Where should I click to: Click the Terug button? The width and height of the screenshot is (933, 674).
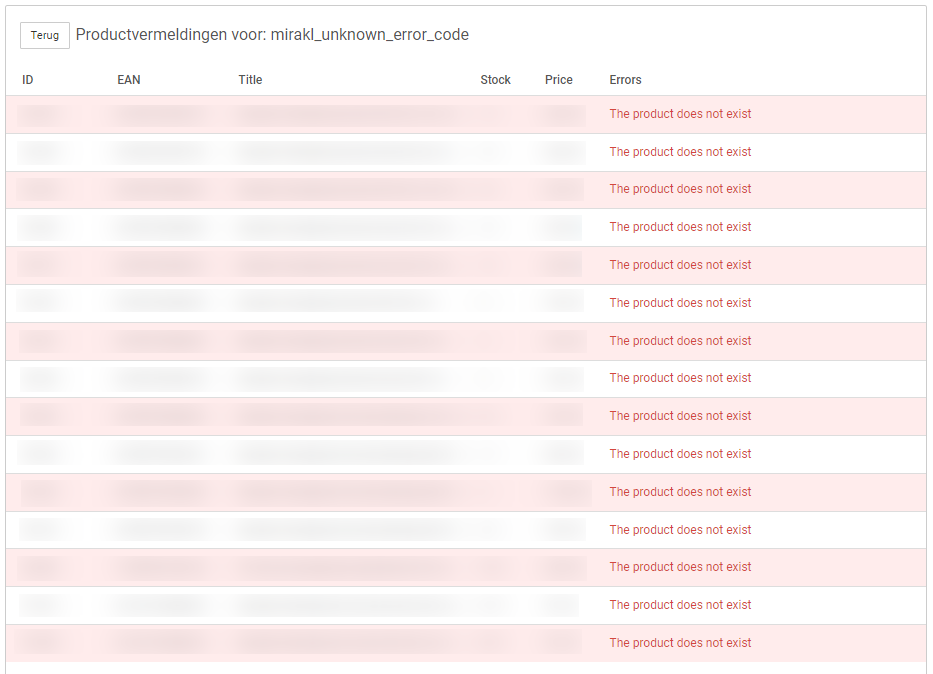[45, 36]
